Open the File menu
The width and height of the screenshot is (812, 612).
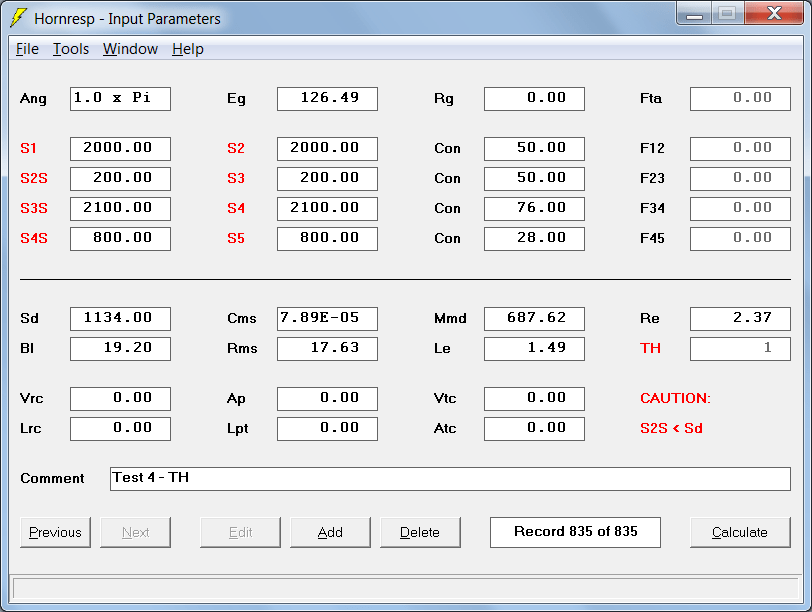tap(27, 49)
